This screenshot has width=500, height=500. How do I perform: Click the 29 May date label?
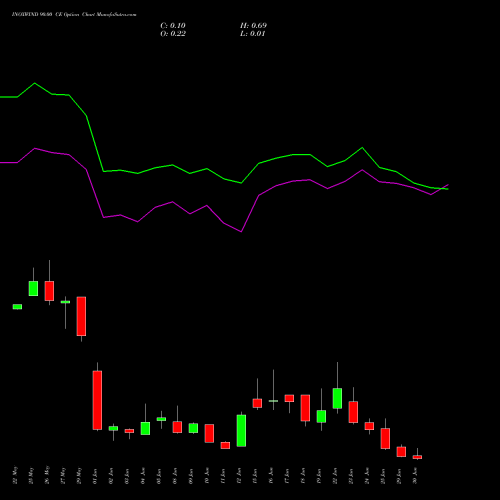point(79,475)
